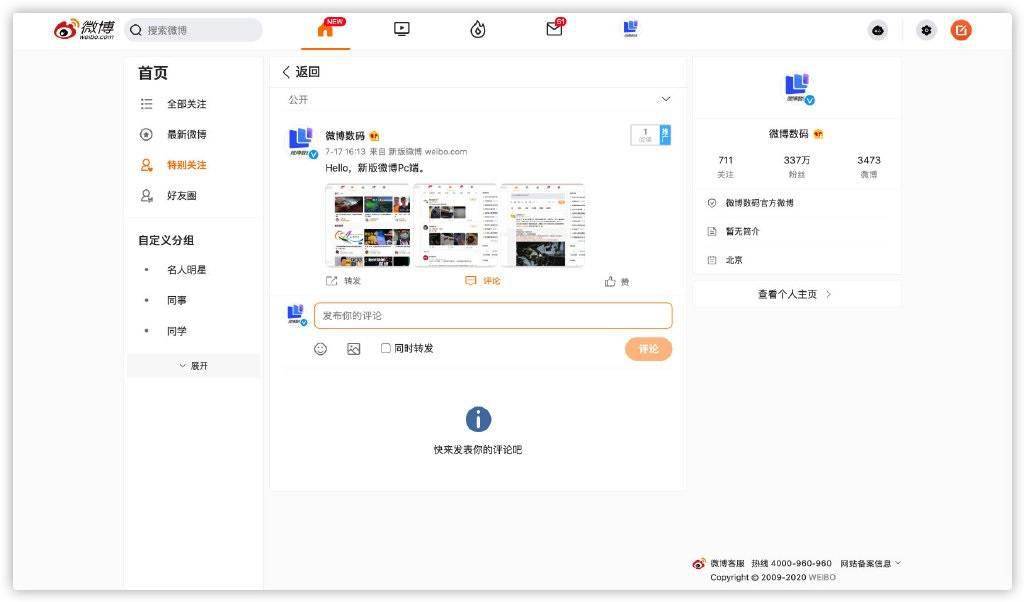1024x602 pixels.
Task: Click the 暂无简介 bio line
Action: (x=742, y=231)
